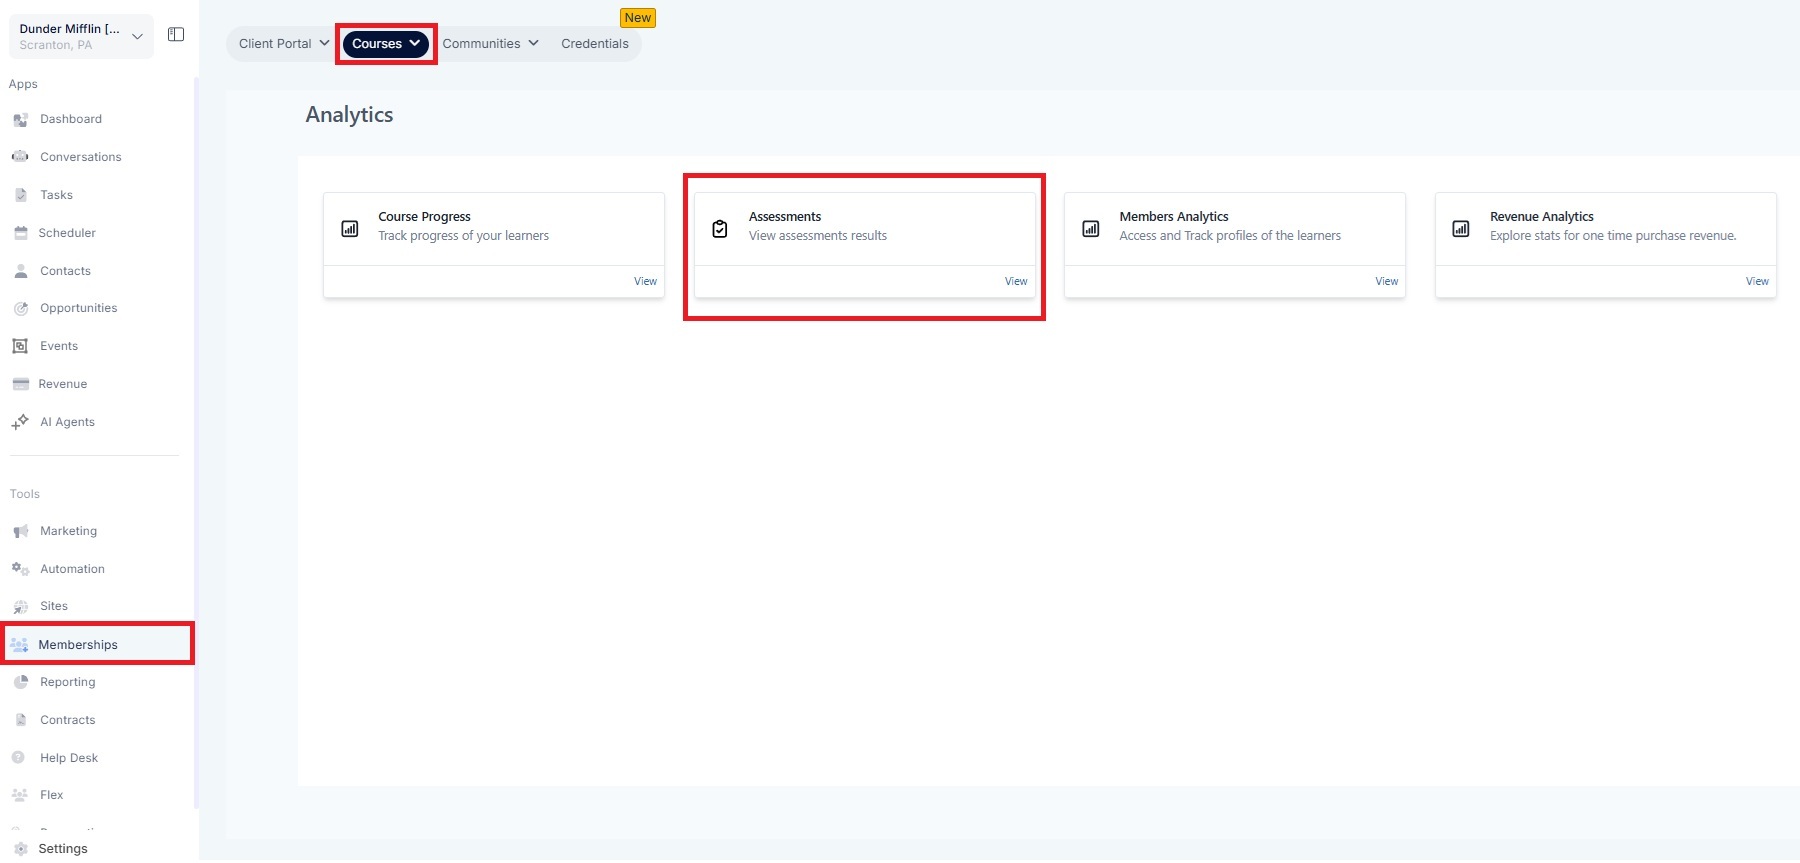Image resolution: width=1800 pixels, height=863 pixels.
Task: Click "Access and Track profiles of the learners"
Action: pos(1230,236)
